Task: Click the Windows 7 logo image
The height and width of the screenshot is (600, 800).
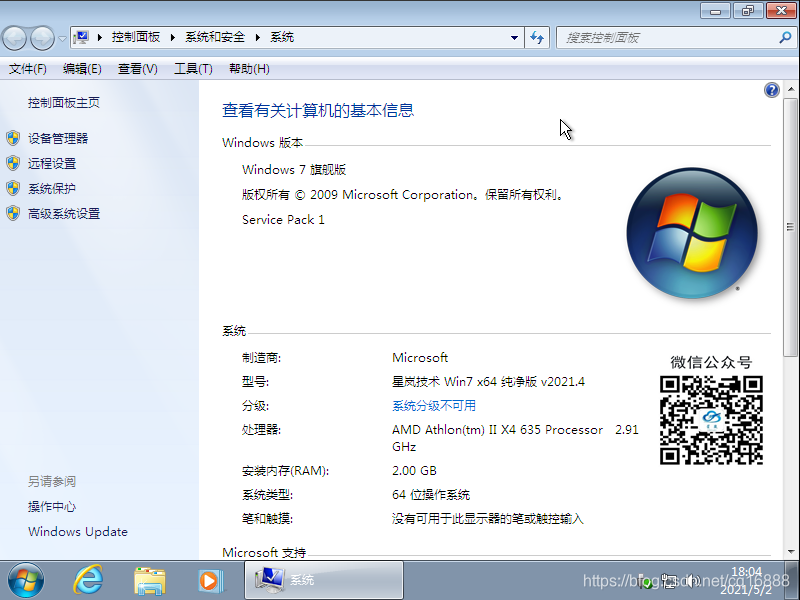Action: point(692,233)
